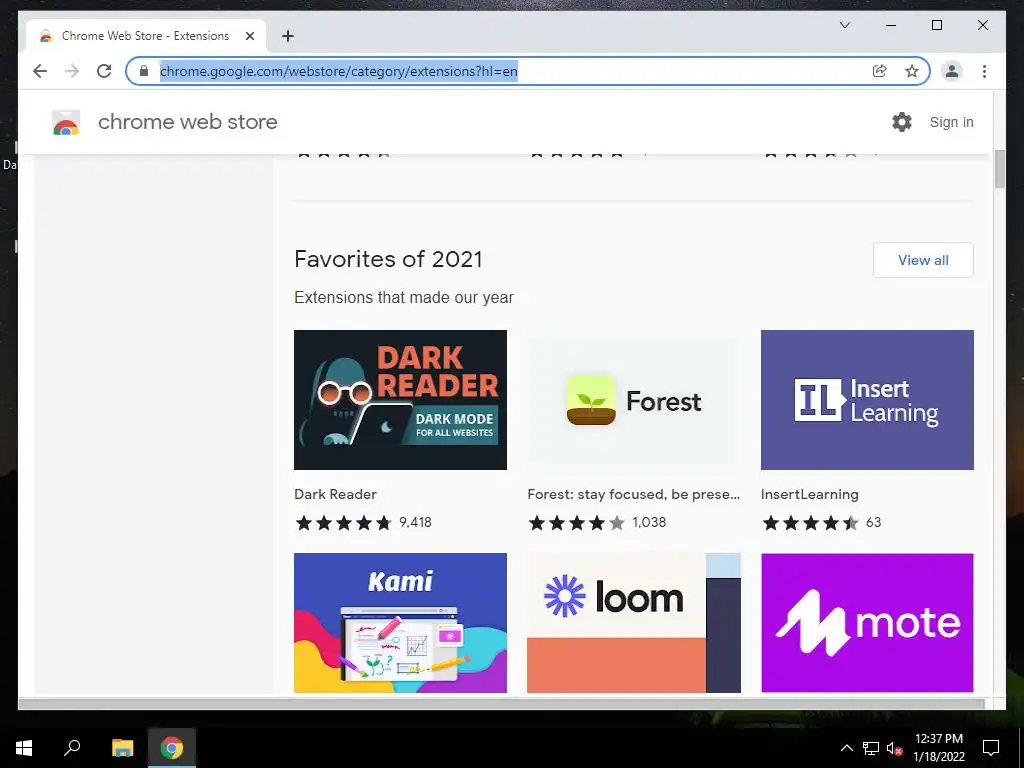Minimize the Chrome window
Viewport: 1024px width, 768px height.
pos(891,25)
